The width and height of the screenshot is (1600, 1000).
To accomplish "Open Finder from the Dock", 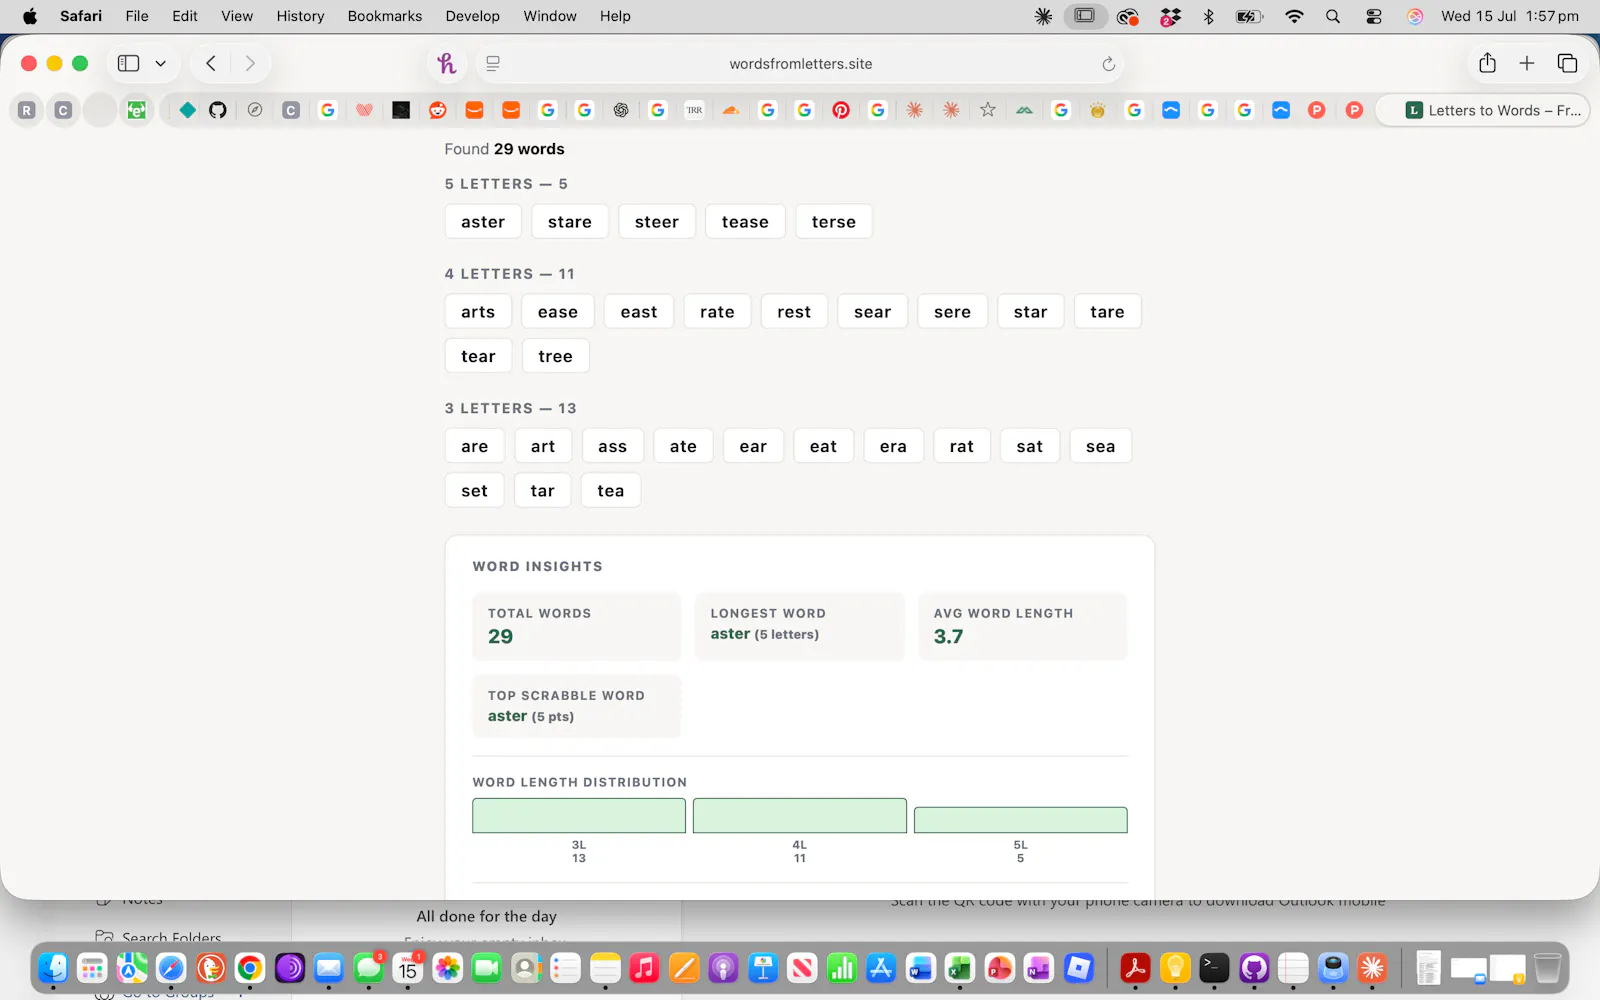I will coord(53,968).
